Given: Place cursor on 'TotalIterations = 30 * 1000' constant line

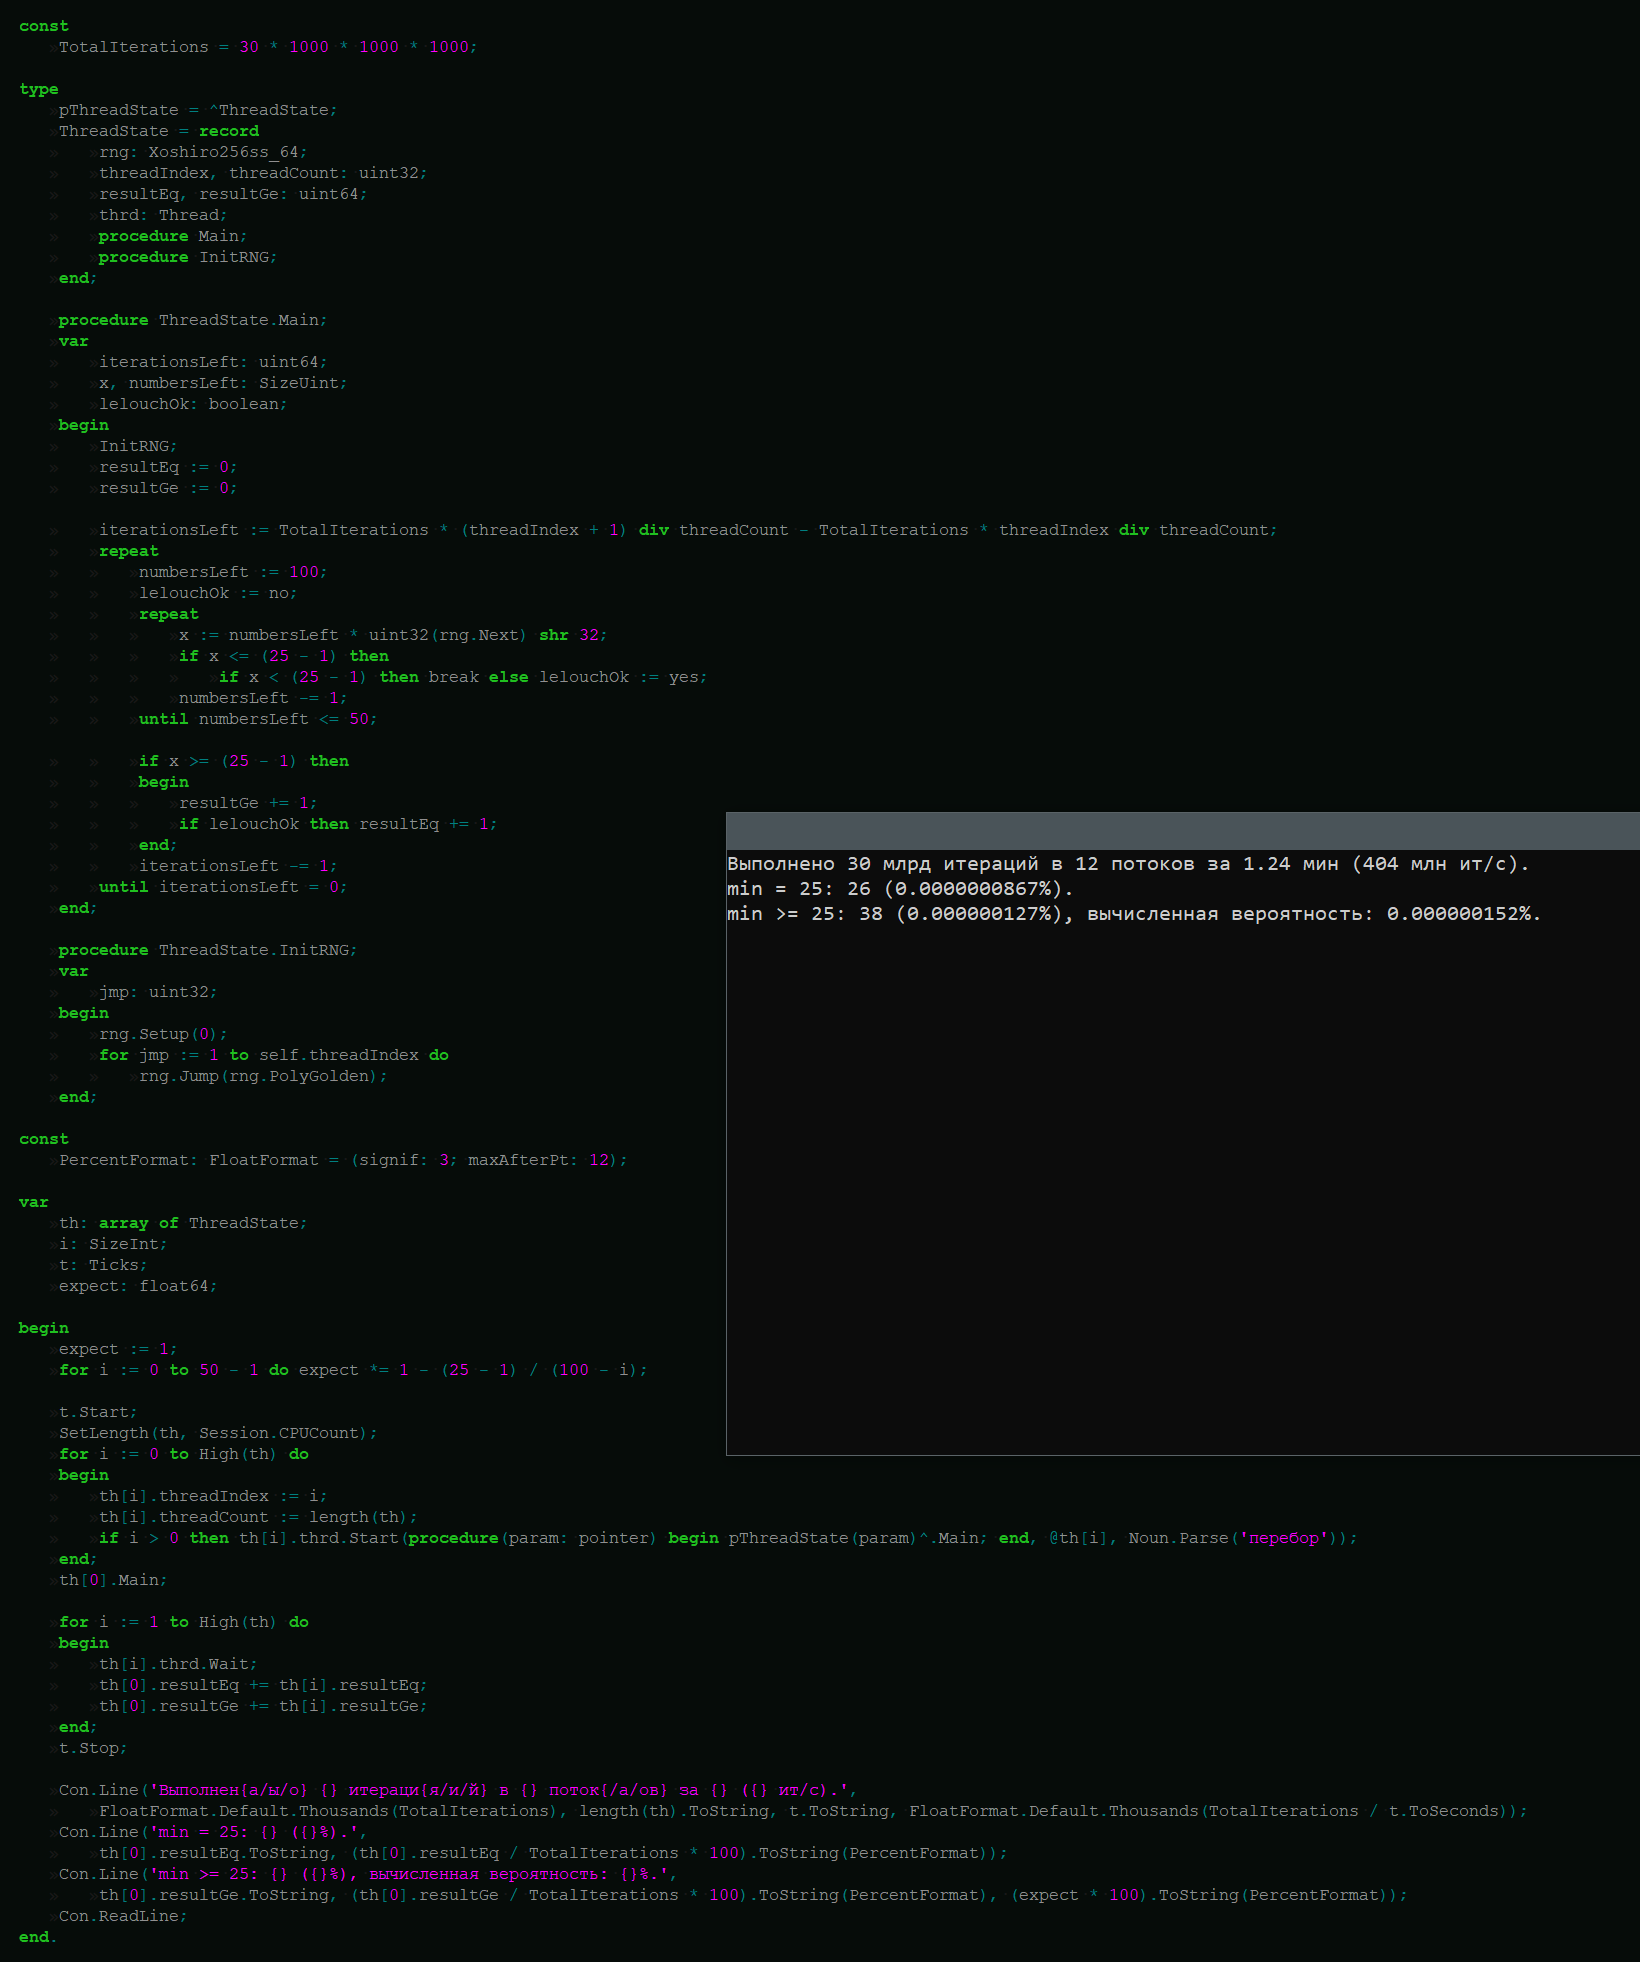Looking at the screenshot, I should pyautogui.click(x=267, y=47).
